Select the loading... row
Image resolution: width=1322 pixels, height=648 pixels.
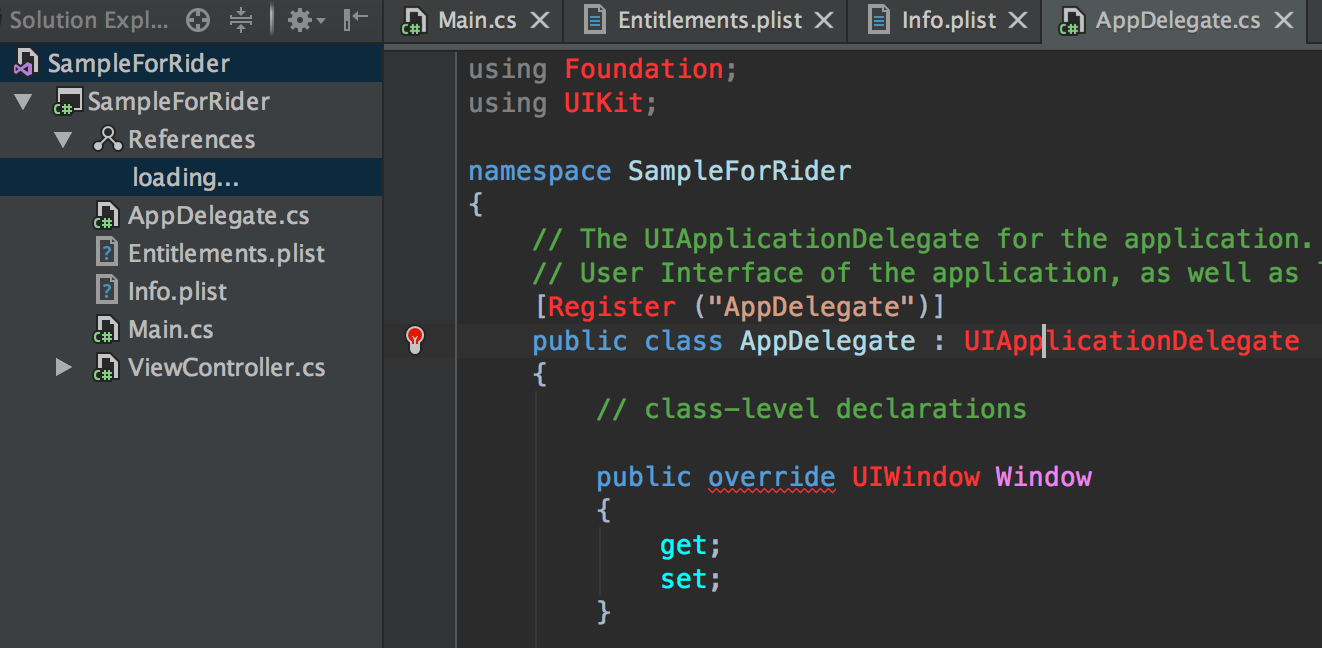(190, 178)
